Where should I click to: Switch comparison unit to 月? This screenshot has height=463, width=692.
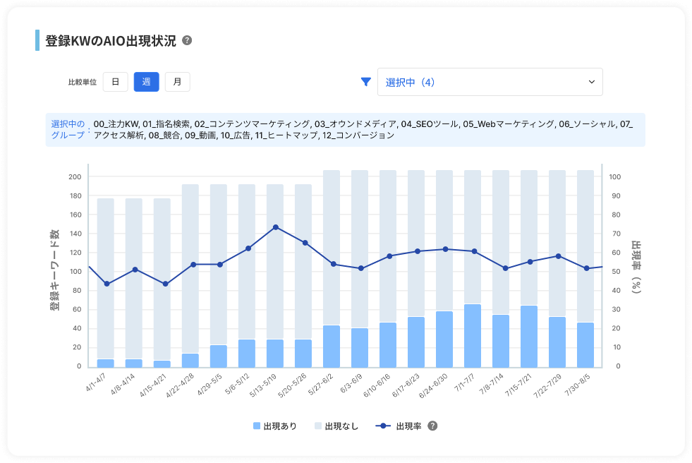[176, 82]
